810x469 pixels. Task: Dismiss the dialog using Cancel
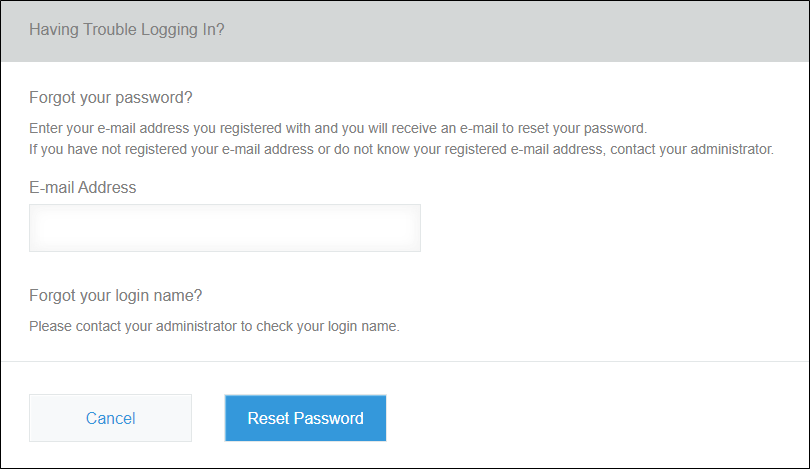pyautogui.click(x=110, y=418)
